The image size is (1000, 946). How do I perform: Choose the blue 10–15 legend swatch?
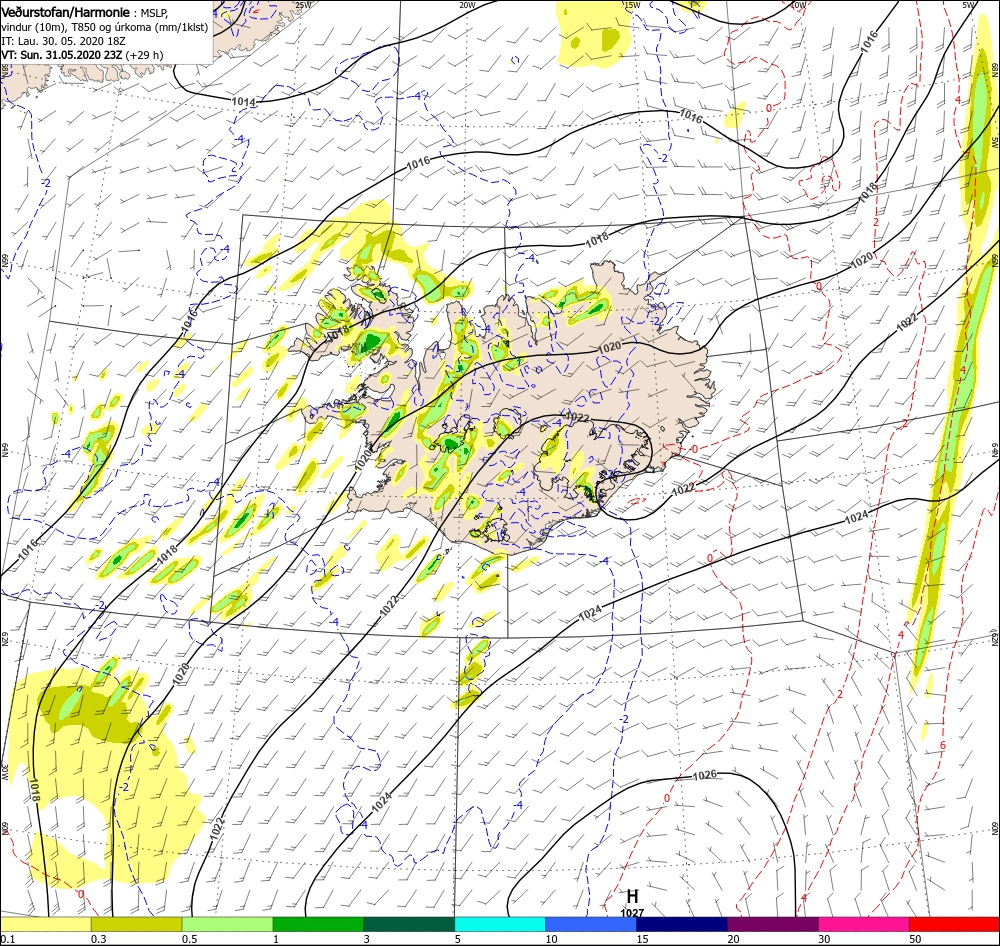pyautogui.click(x=591, y=924)
